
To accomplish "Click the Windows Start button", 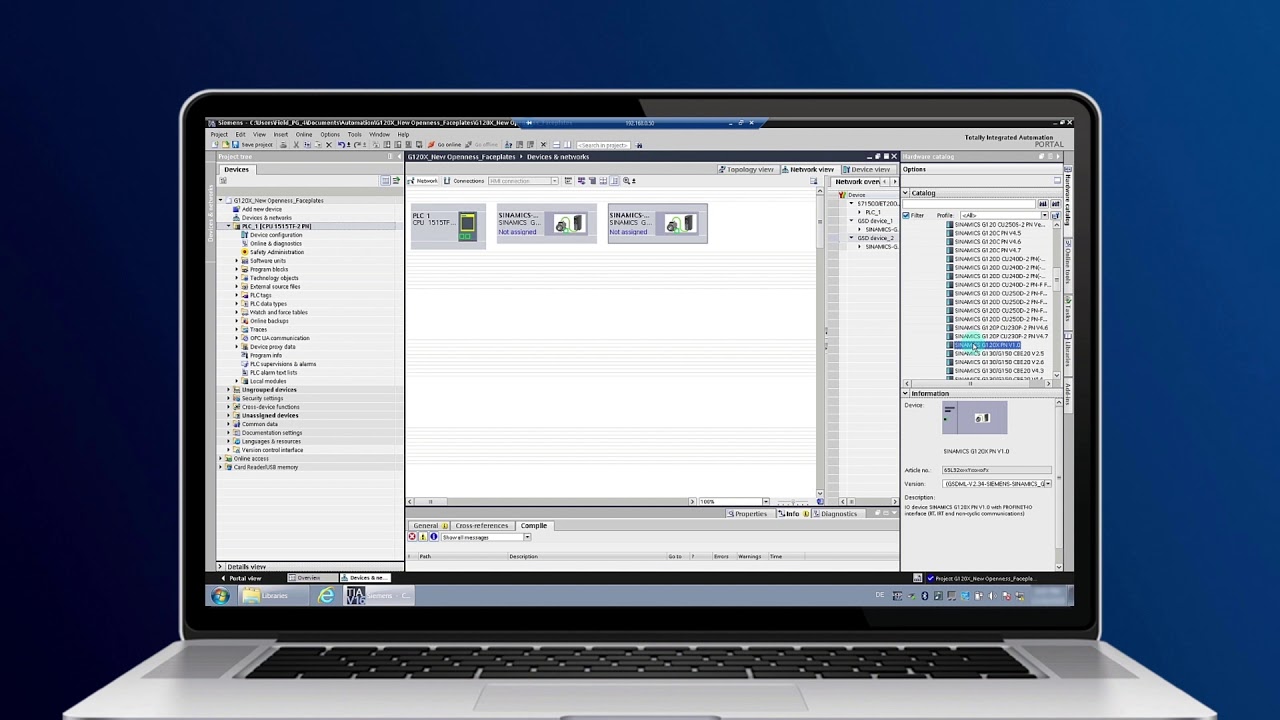I will click(x=220, y=596).
